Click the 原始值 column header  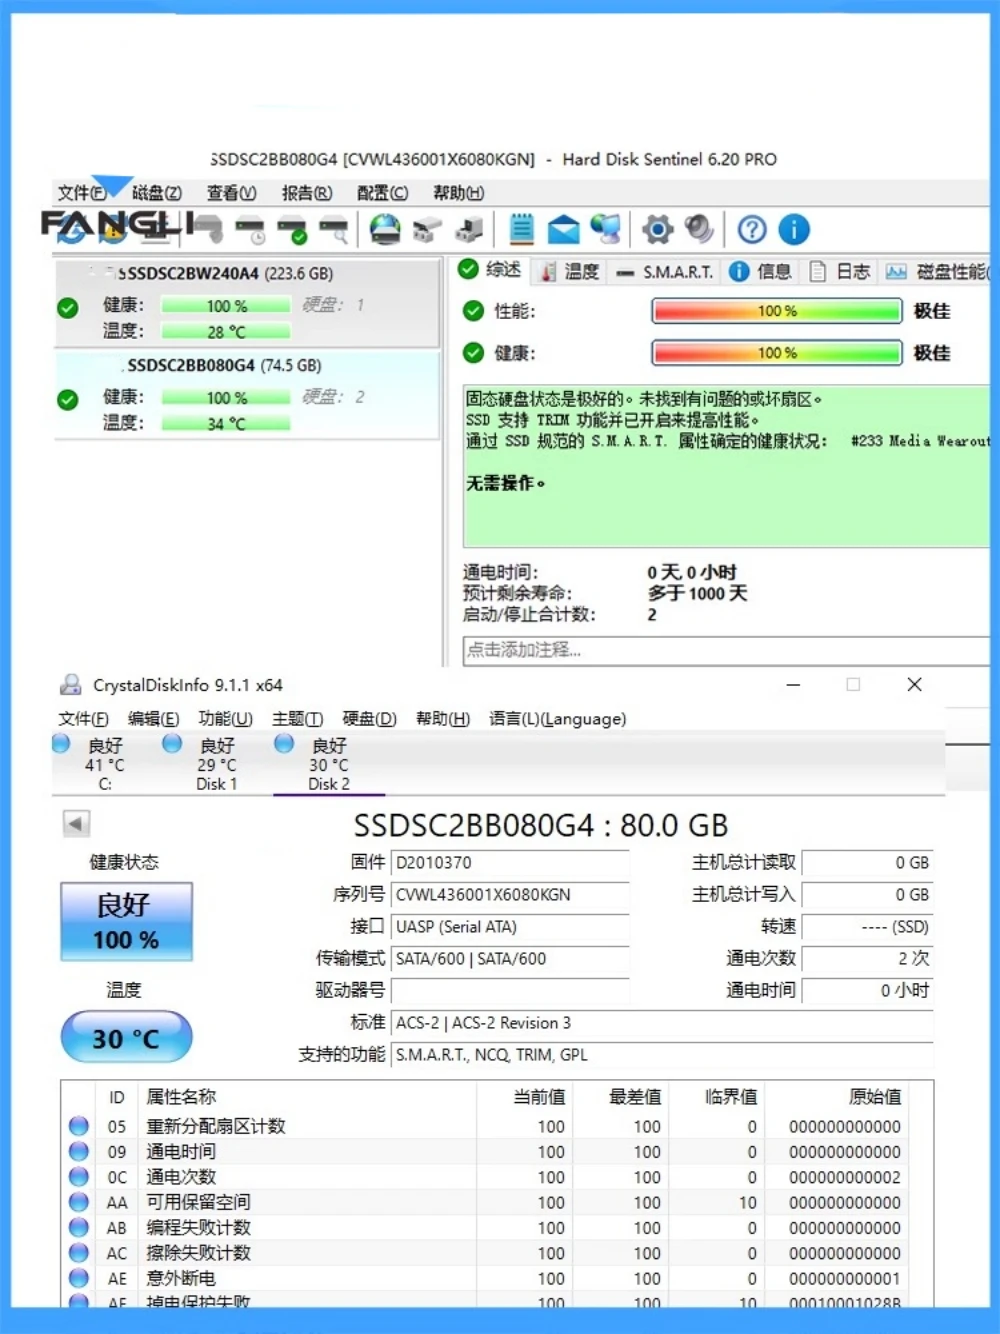[x=875, y=1097]
